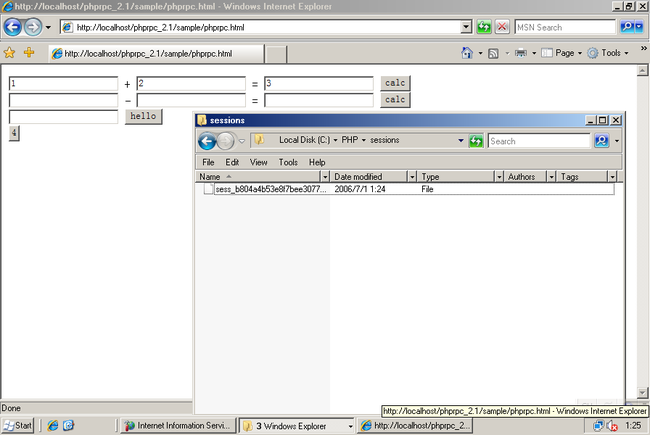Open the IE Page menu
This screenshot has height=435, width=650.
tap(562, 53)
